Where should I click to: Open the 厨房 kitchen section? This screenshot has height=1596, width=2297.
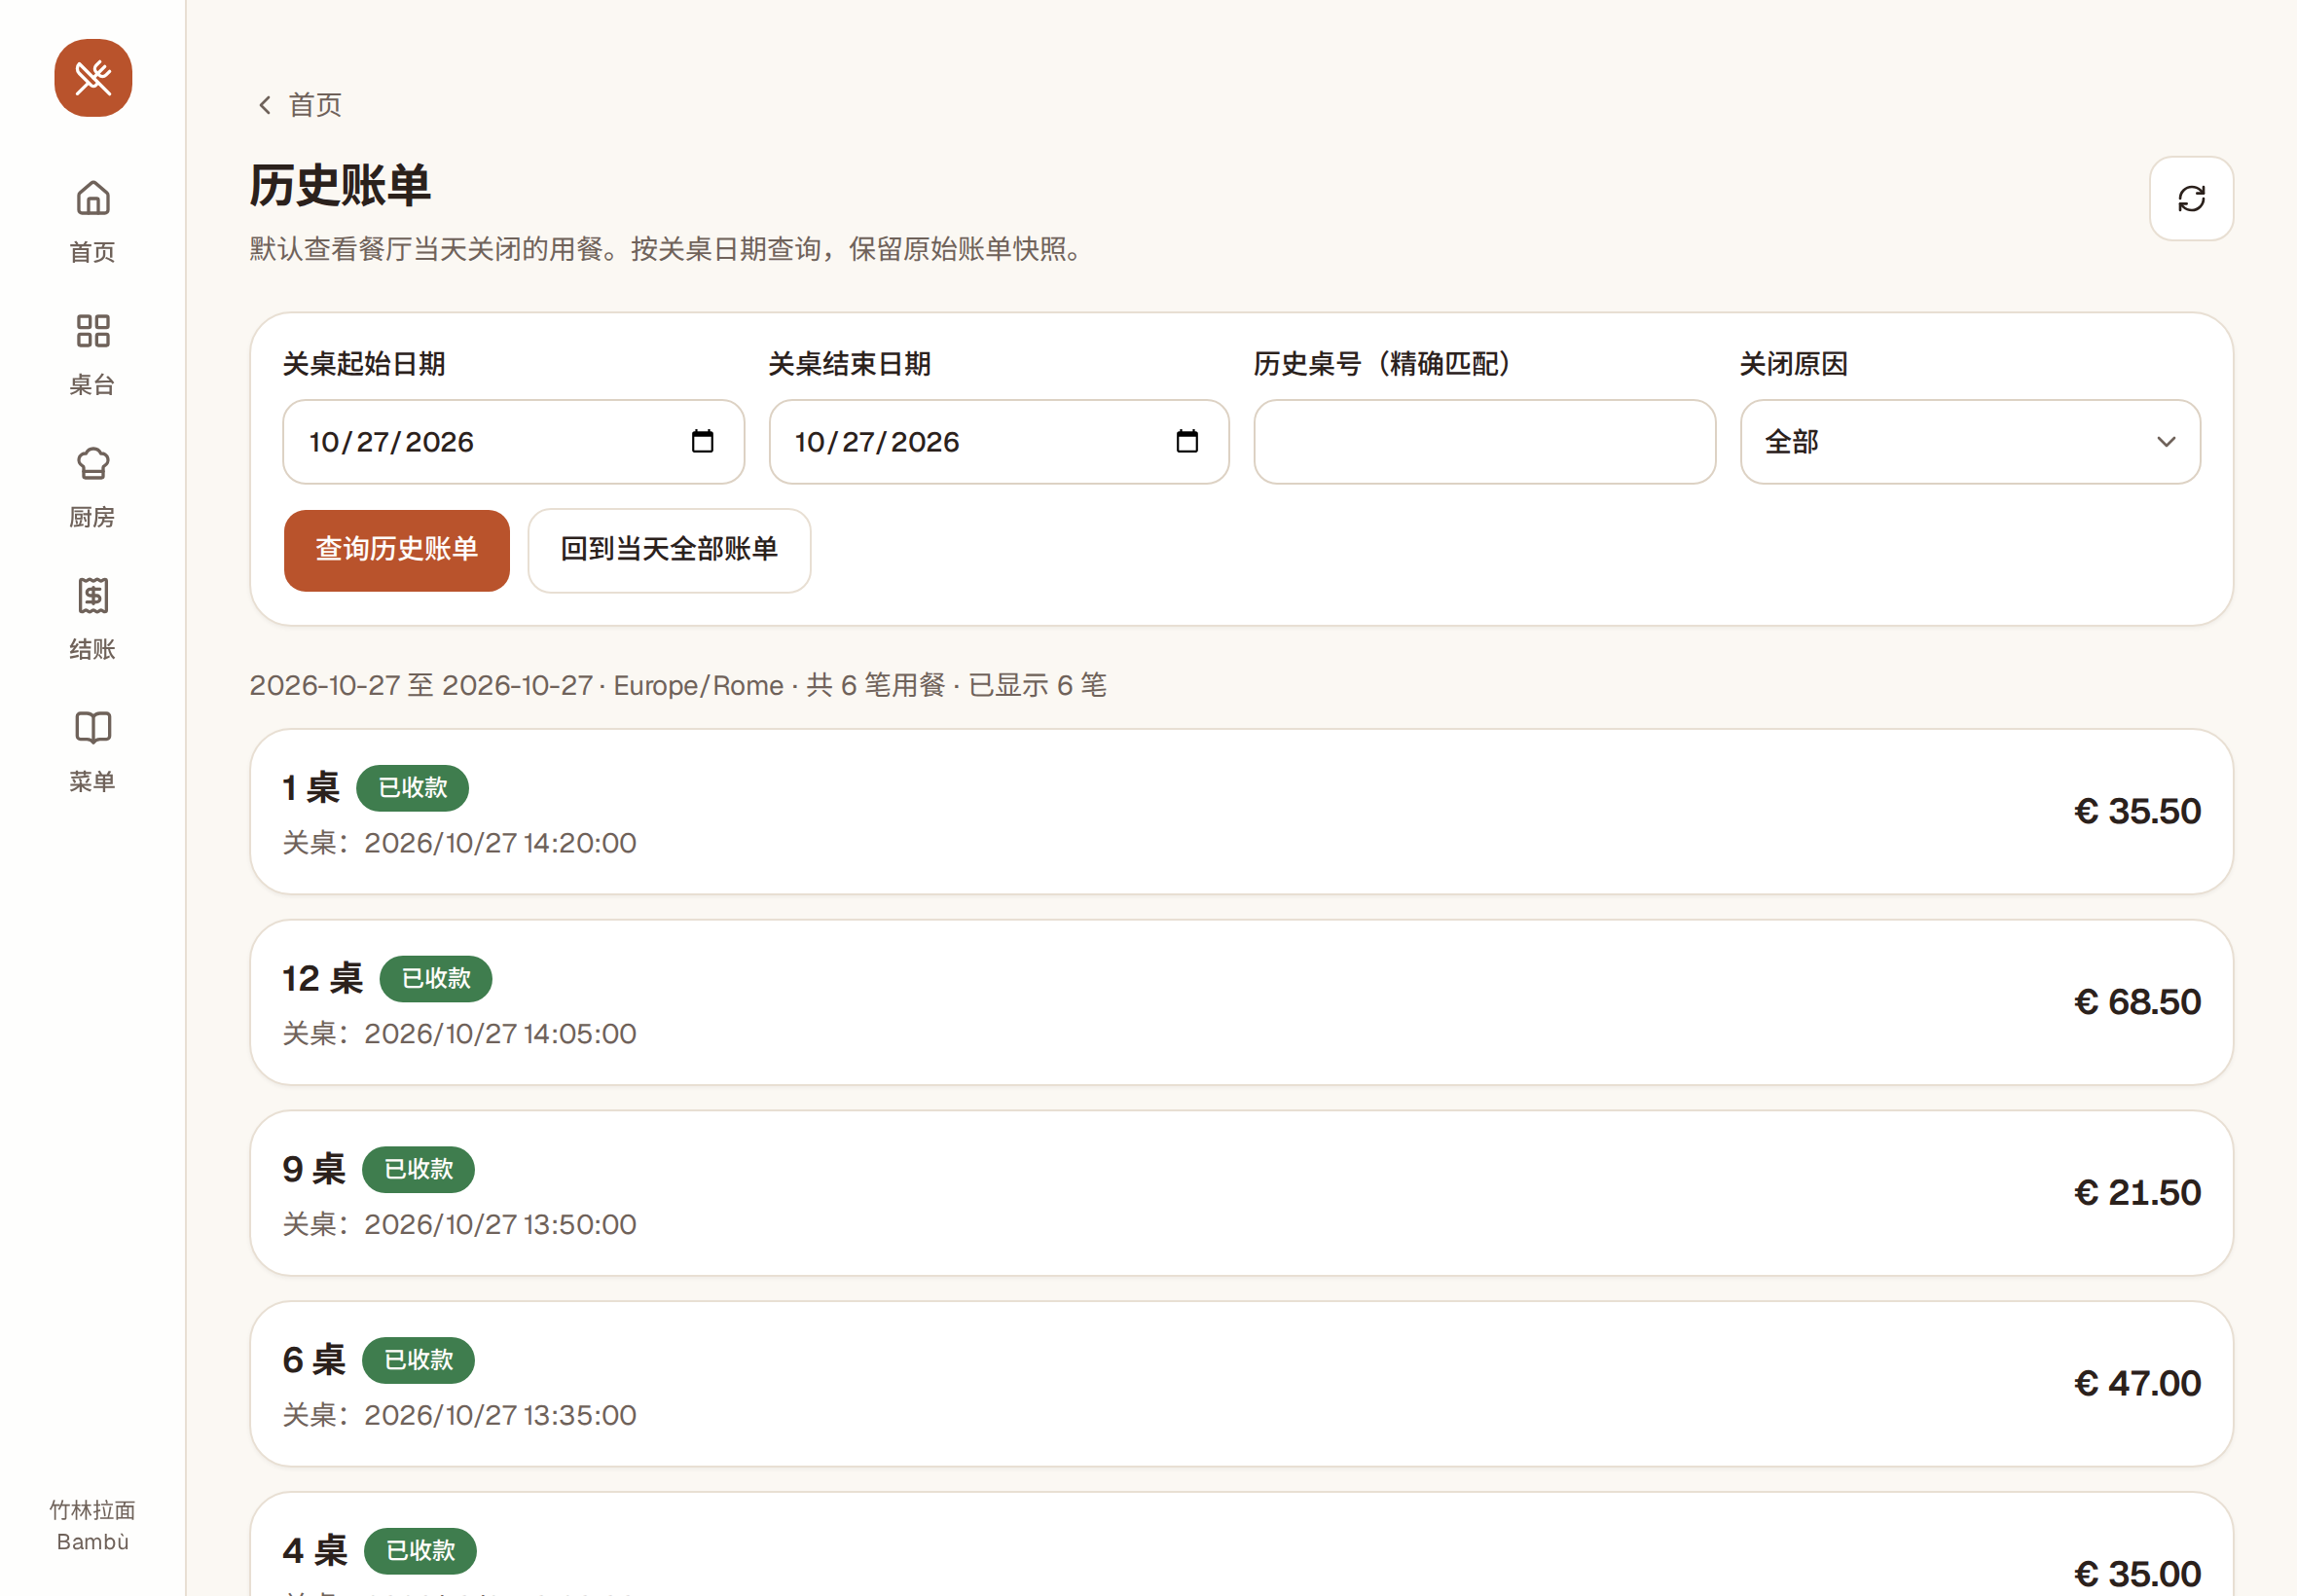(93, 487)
